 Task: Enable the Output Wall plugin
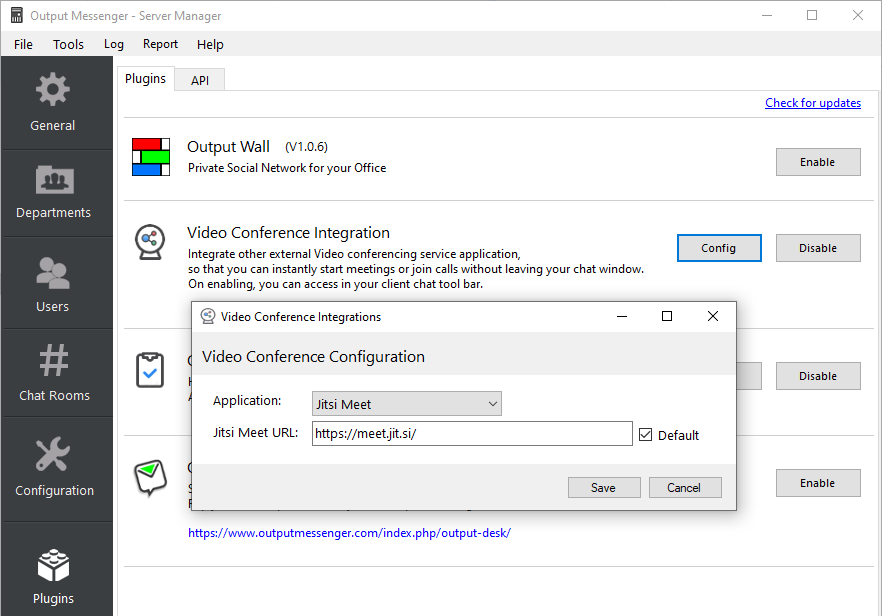[818, 162]
